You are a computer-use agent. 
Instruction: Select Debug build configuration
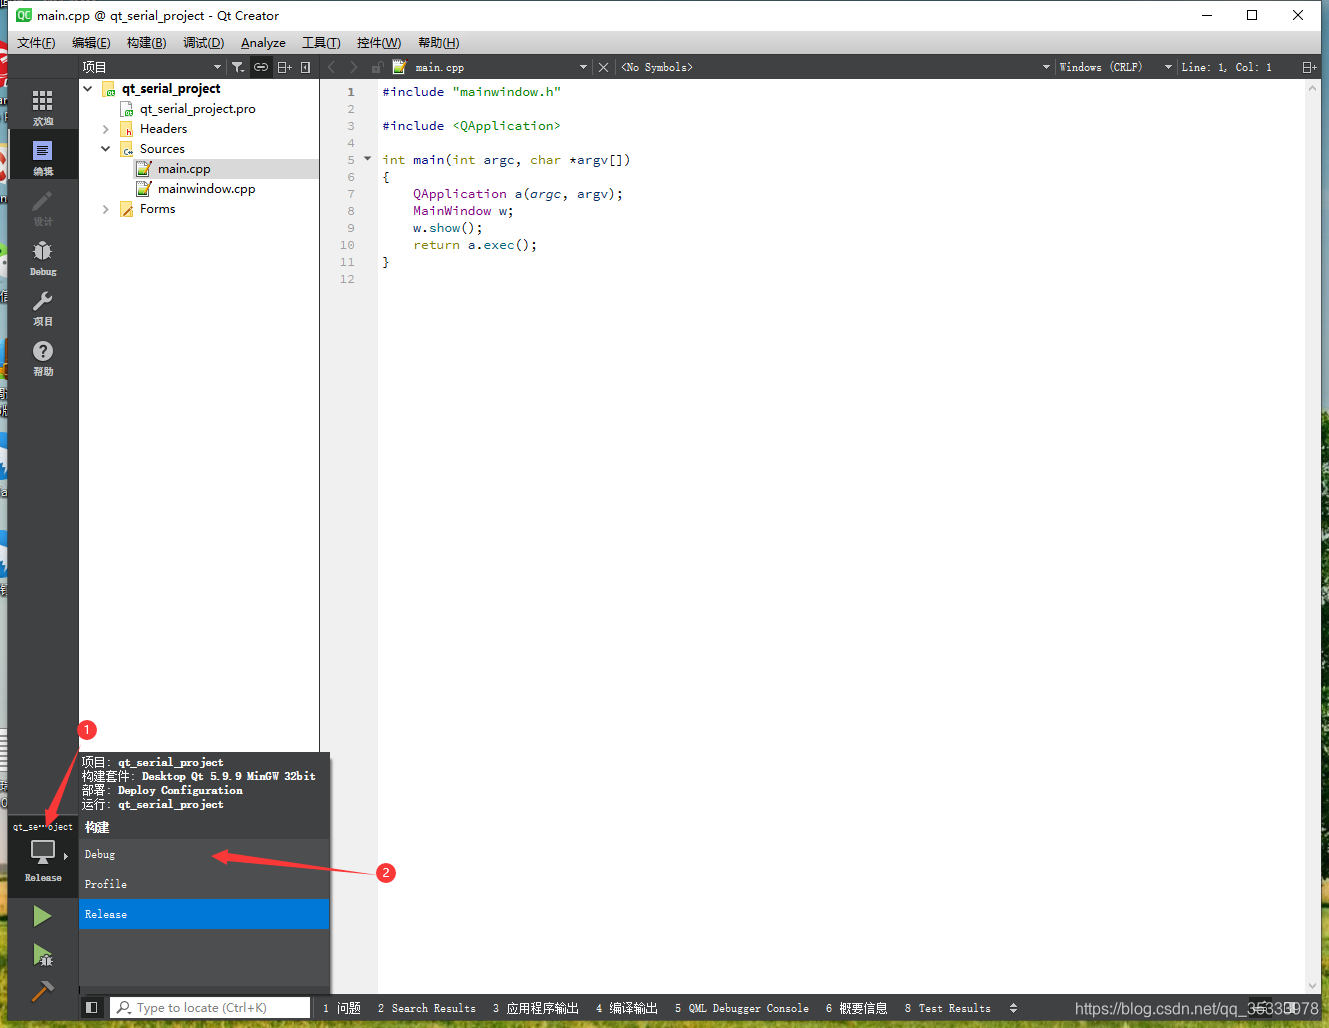[204, 854]
